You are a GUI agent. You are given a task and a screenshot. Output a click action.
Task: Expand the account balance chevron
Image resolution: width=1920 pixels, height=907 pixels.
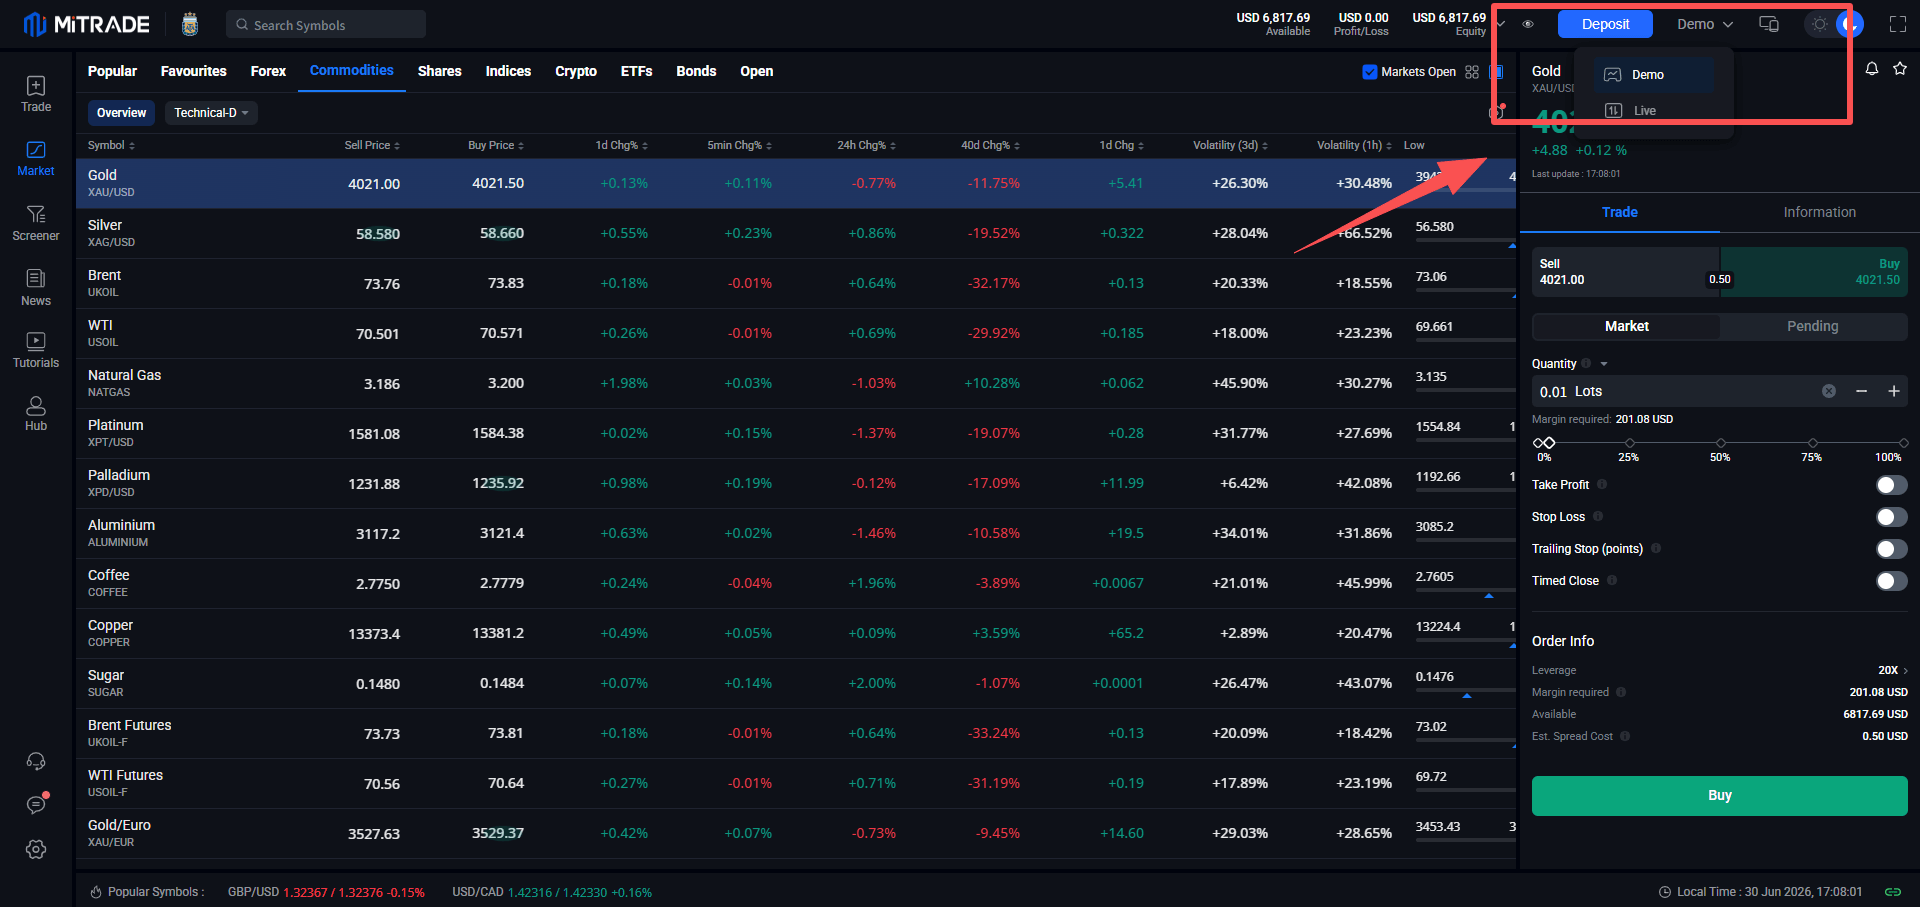pyautogui.click(x=1501, y=24)
